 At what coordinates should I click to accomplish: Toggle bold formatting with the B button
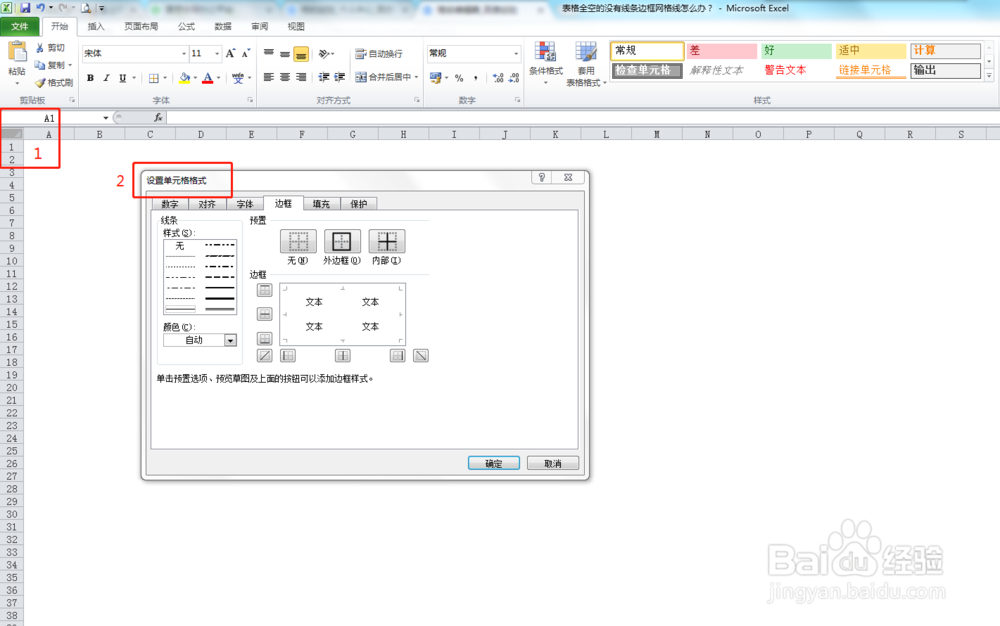click(91, 78)
